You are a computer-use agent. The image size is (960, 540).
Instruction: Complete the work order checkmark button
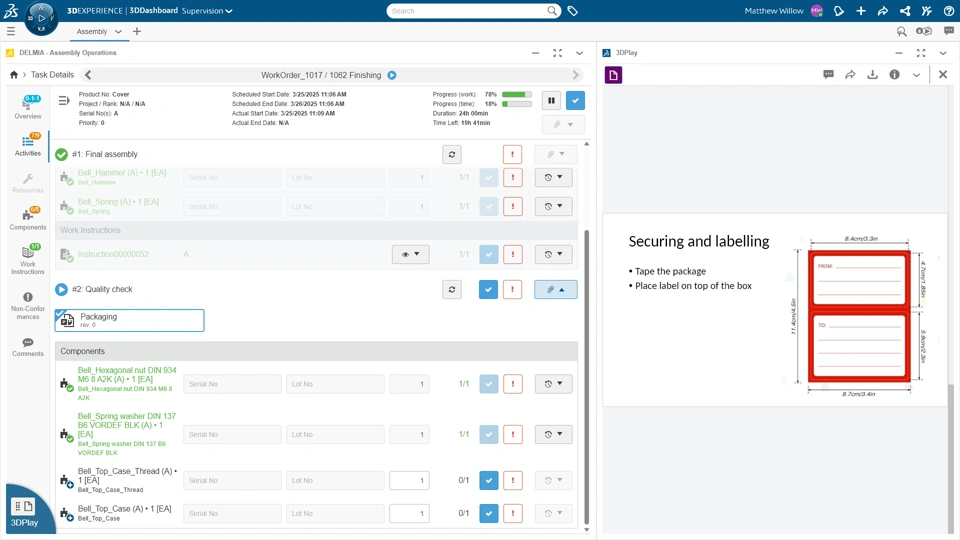pos(575,100)
